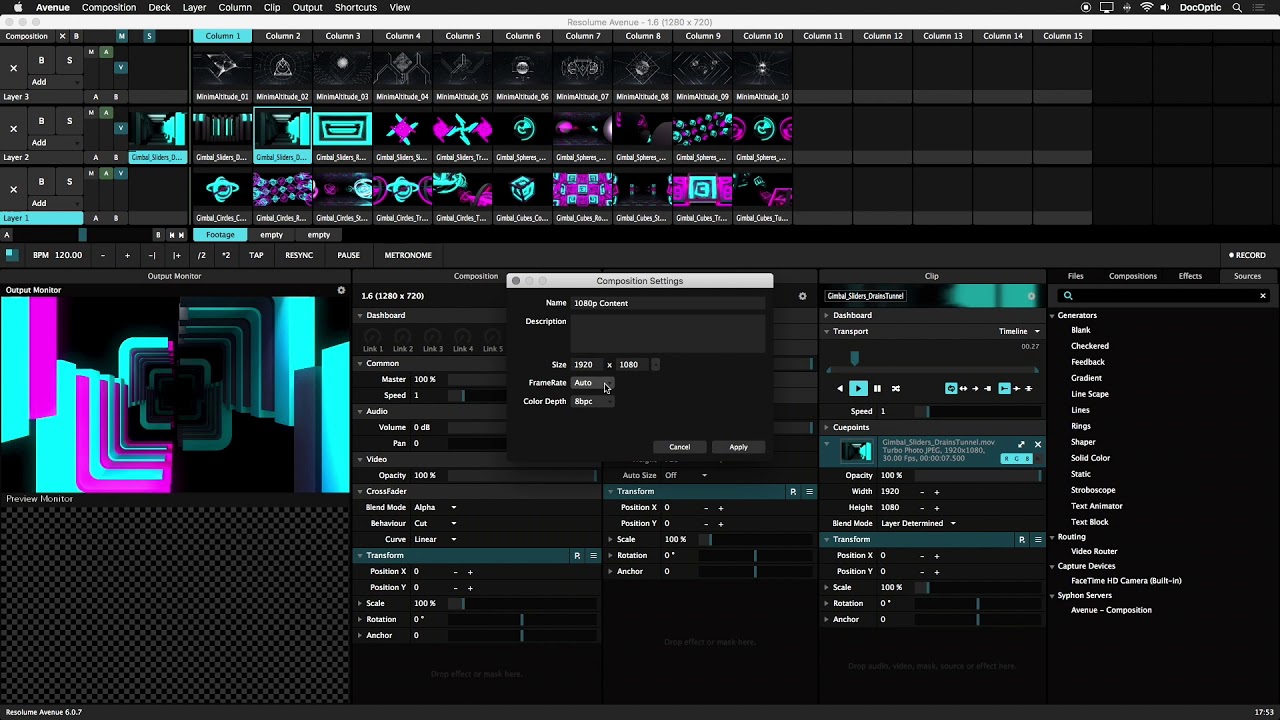
Task: Collapse the Generators group in Sources
Action: click(x=1052, y=315)
